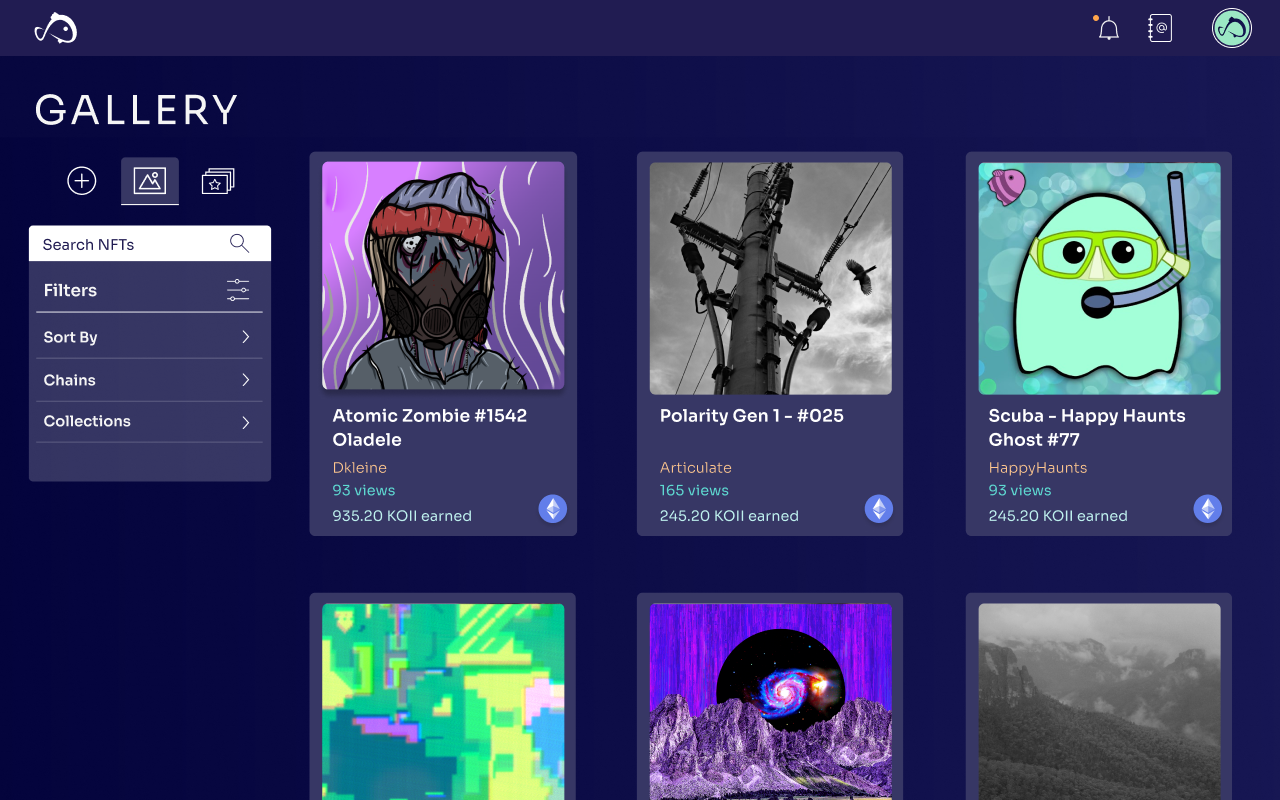Focus the Search NFTs field

[x=150, y=244]
